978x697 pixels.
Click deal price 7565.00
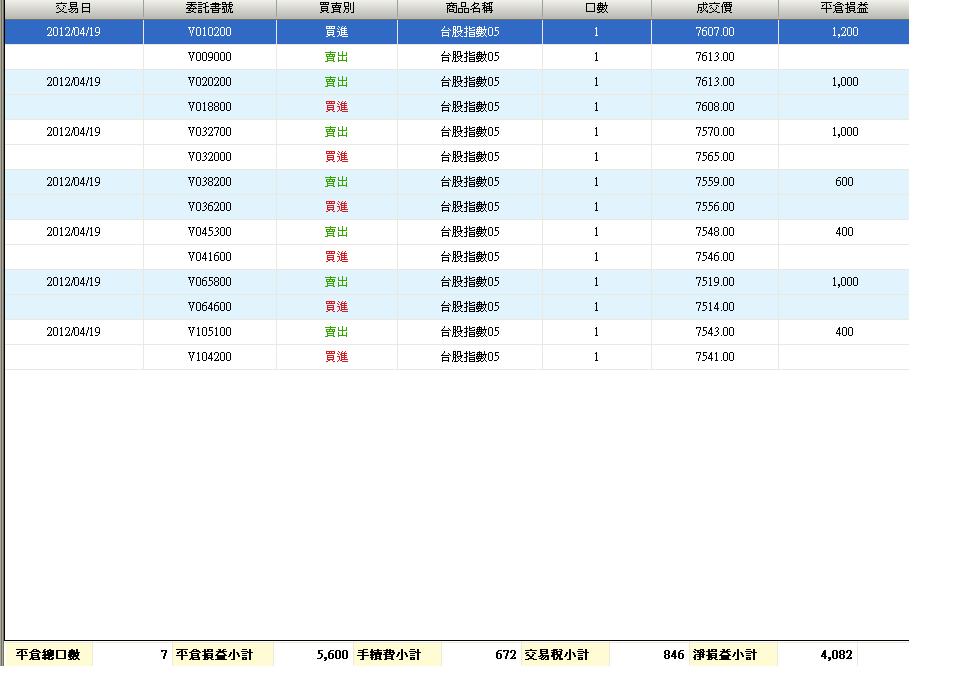[715, 157]
